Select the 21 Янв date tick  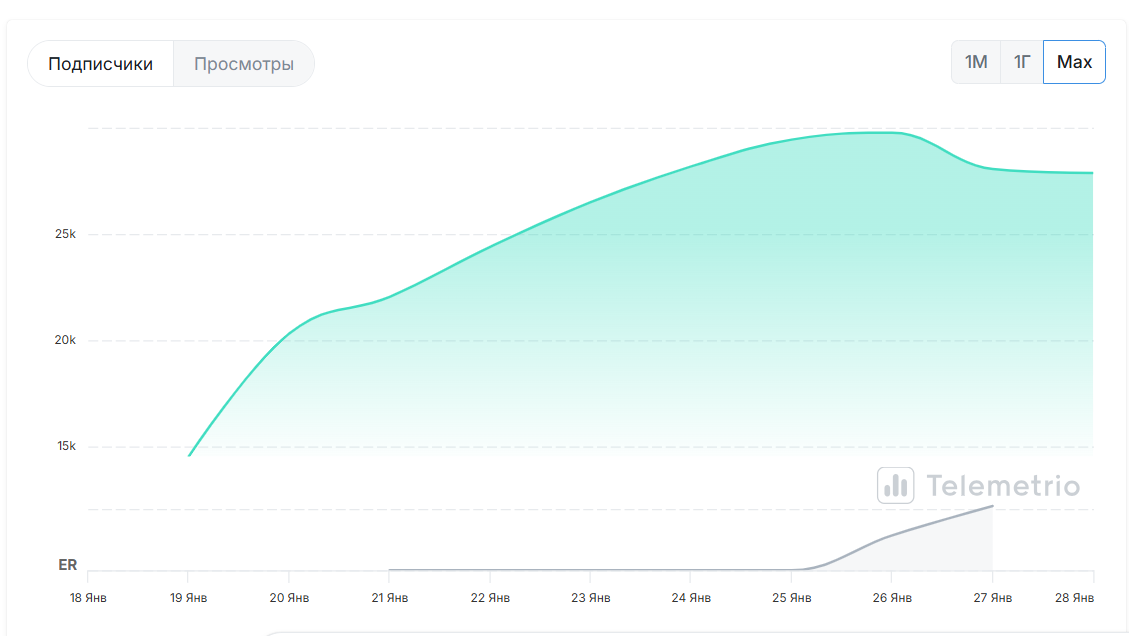click(389, 598)
